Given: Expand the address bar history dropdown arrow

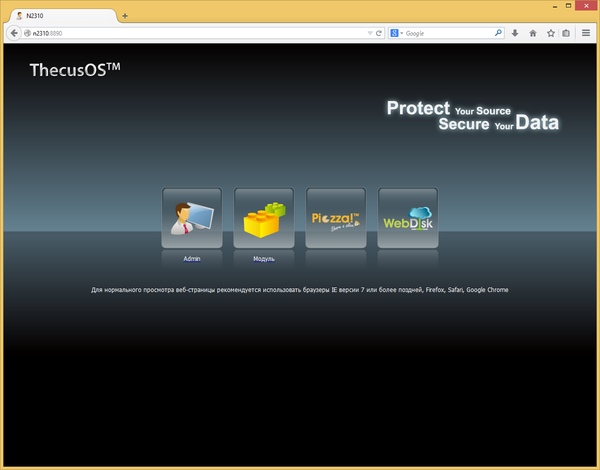Looking at the screenshot, I should pos(370,33).
